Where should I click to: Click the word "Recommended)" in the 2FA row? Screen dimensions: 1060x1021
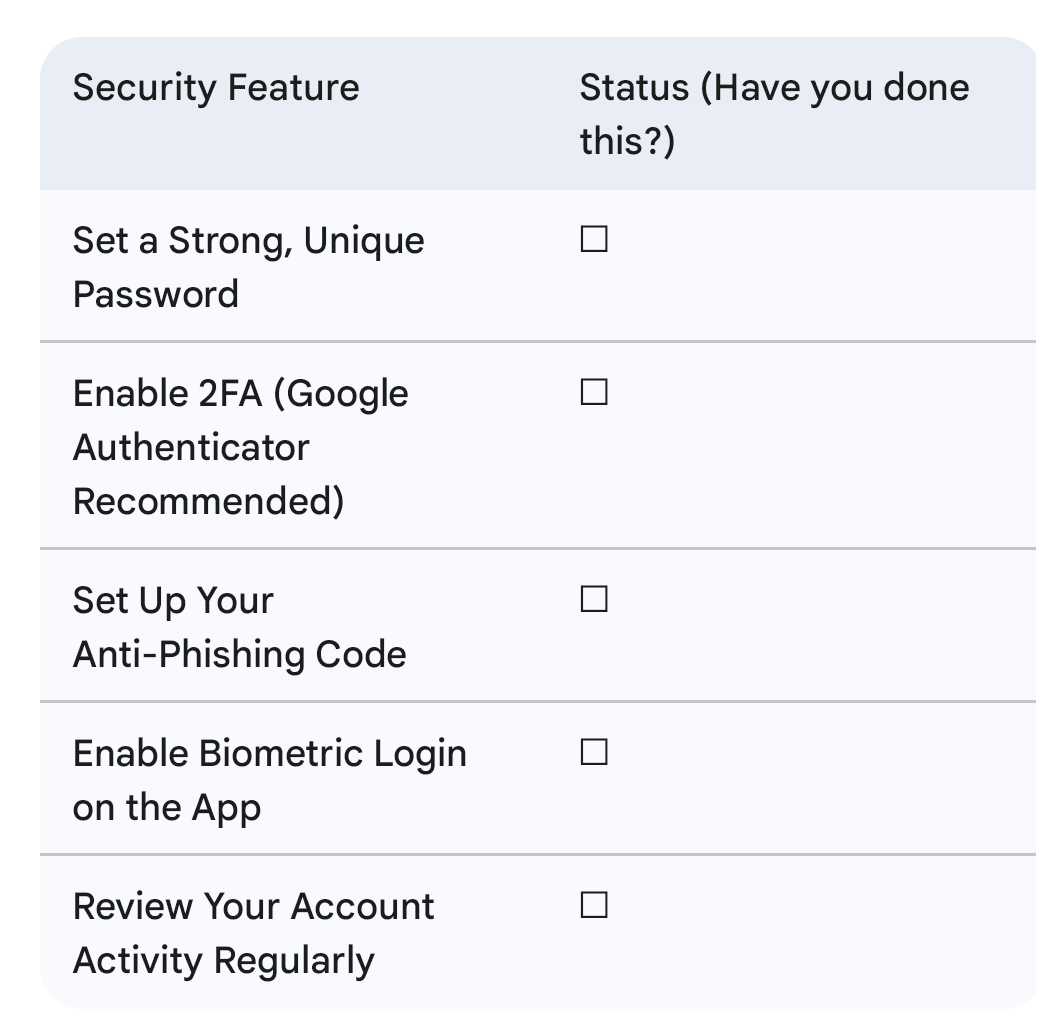[208, 501]
